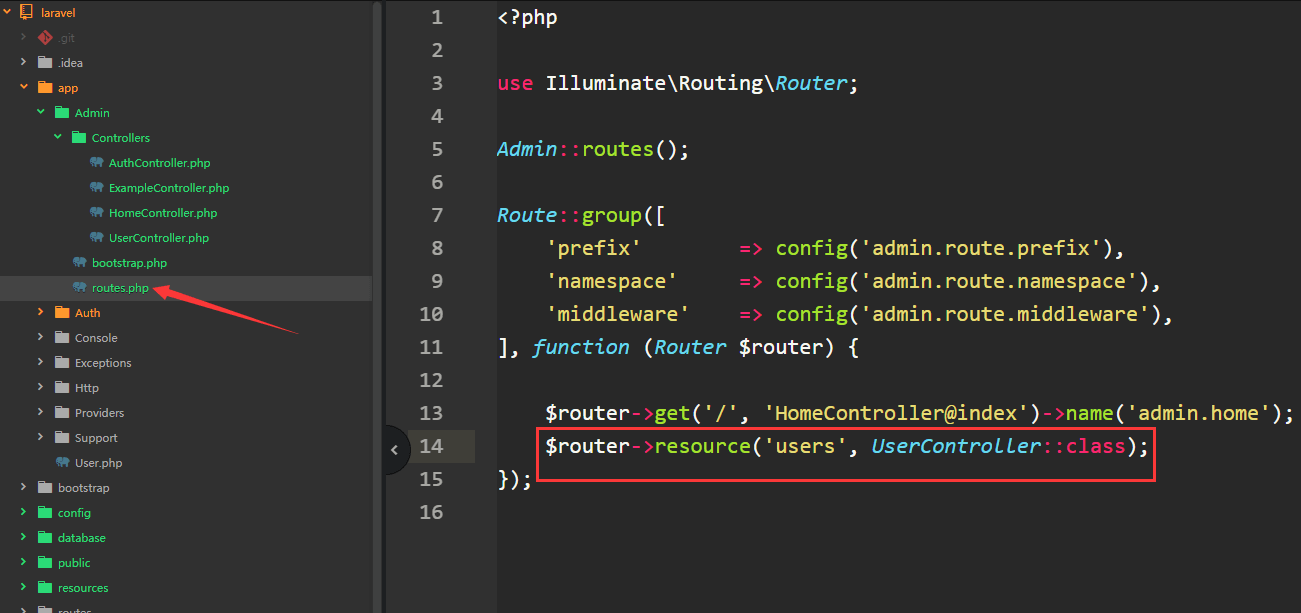This screenshot has width=1301, height=613.
Task: Collapse the Admin folder arrow
Action: (x=41, y=113)
